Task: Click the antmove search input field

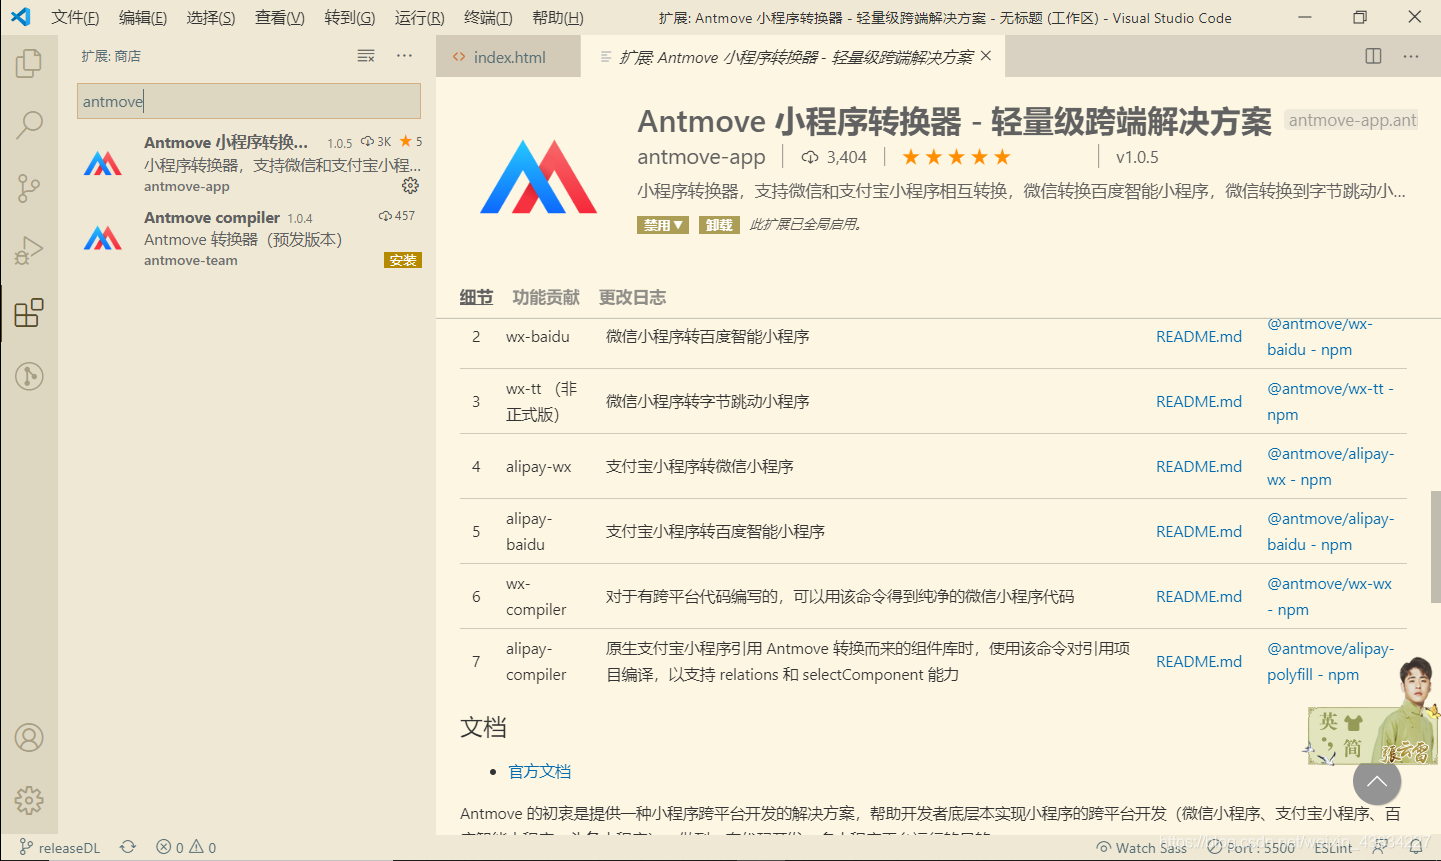Action: coord(249,101)
